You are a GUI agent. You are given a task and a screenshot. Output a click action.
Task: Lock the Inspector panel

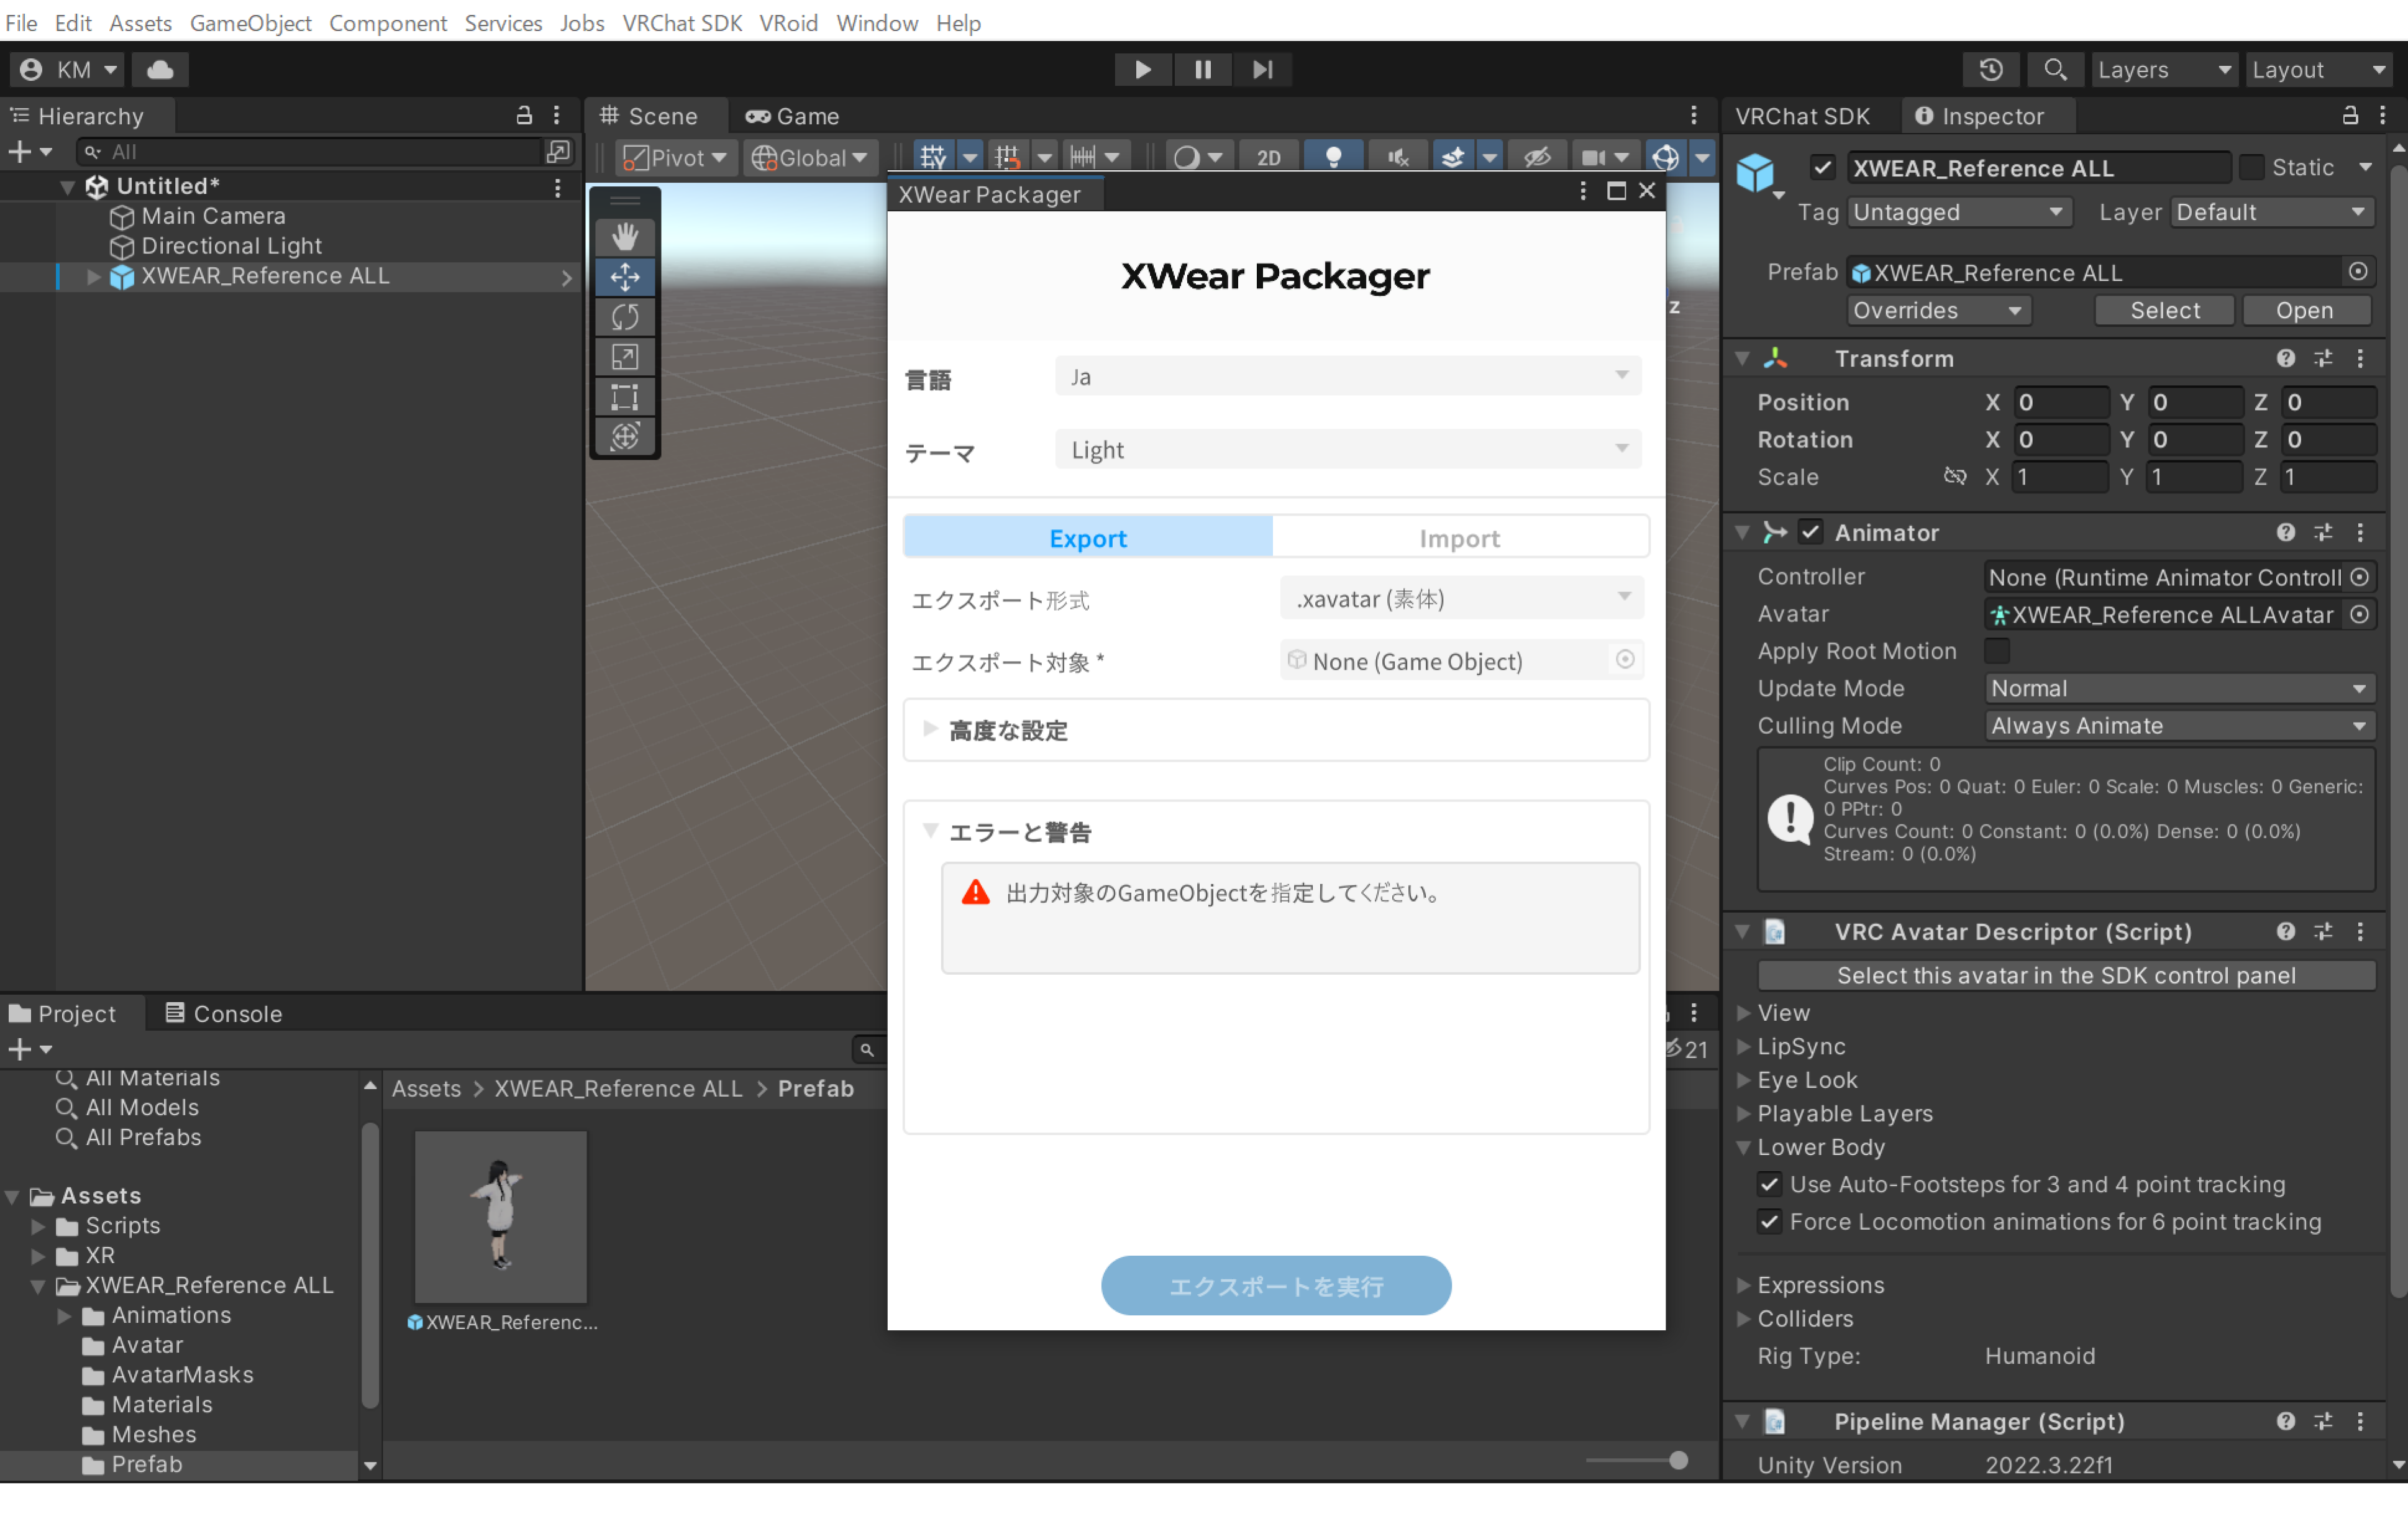click(x=2350, y=115)
